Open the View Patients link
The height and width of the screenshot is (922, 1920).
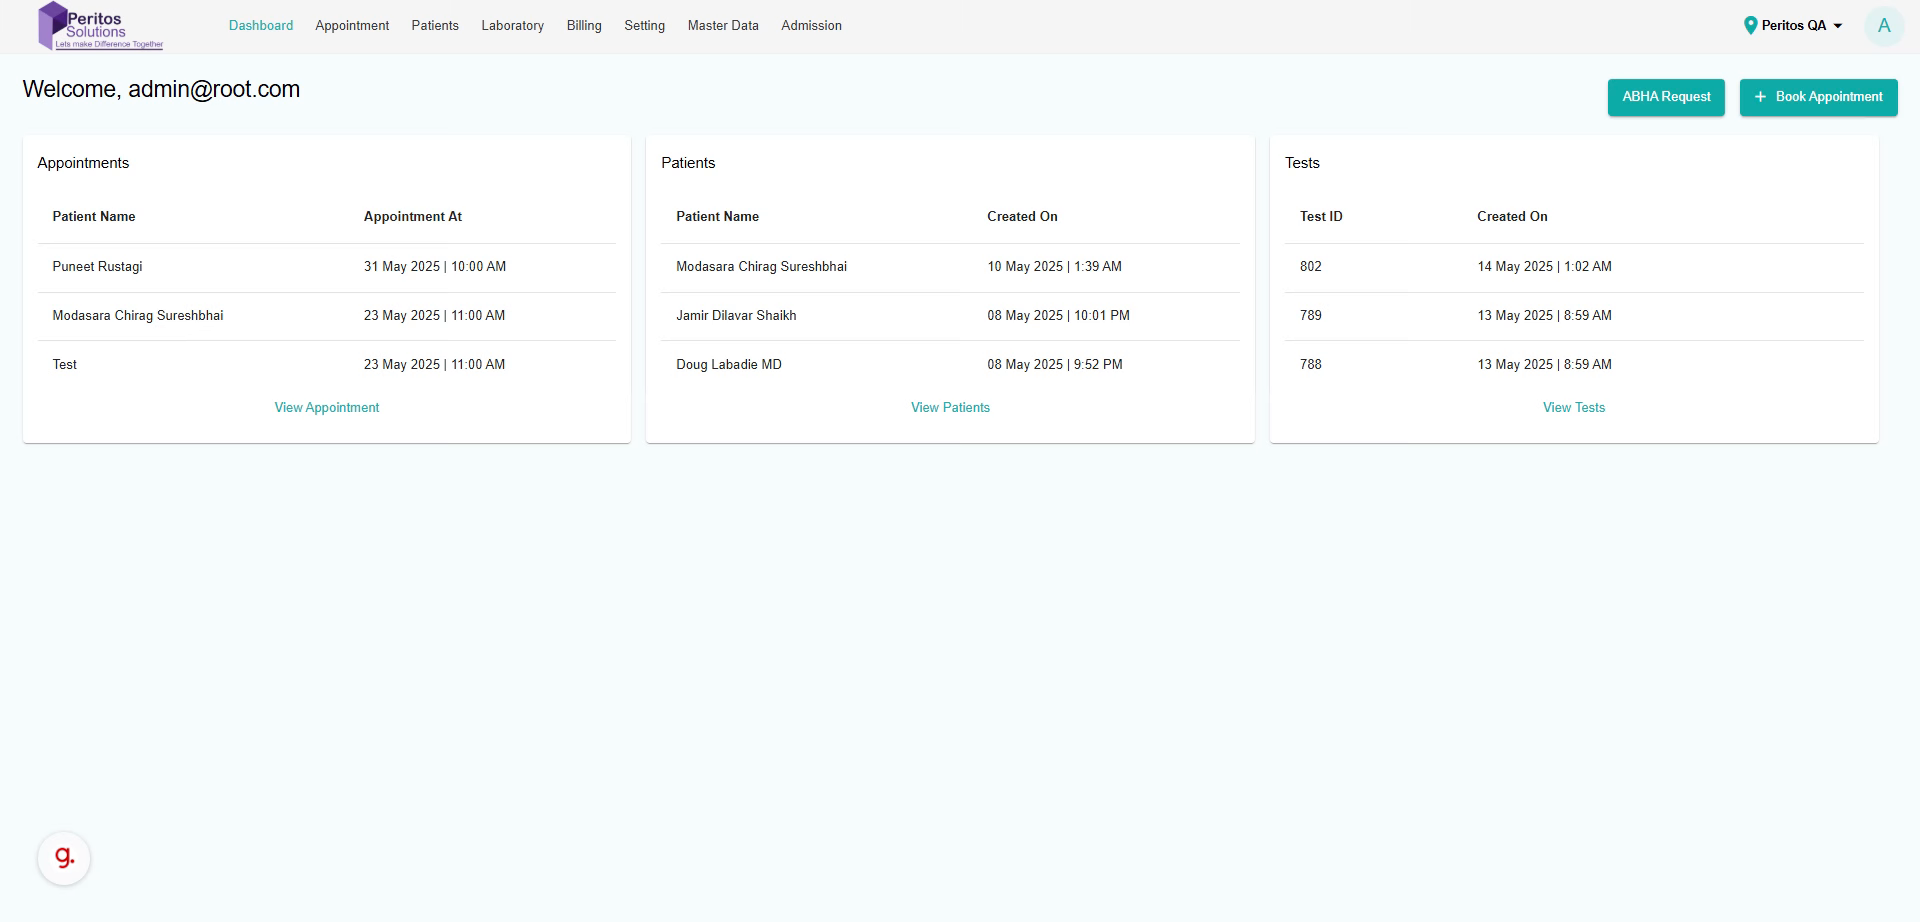pyautogui.click(x=950, y=408)
